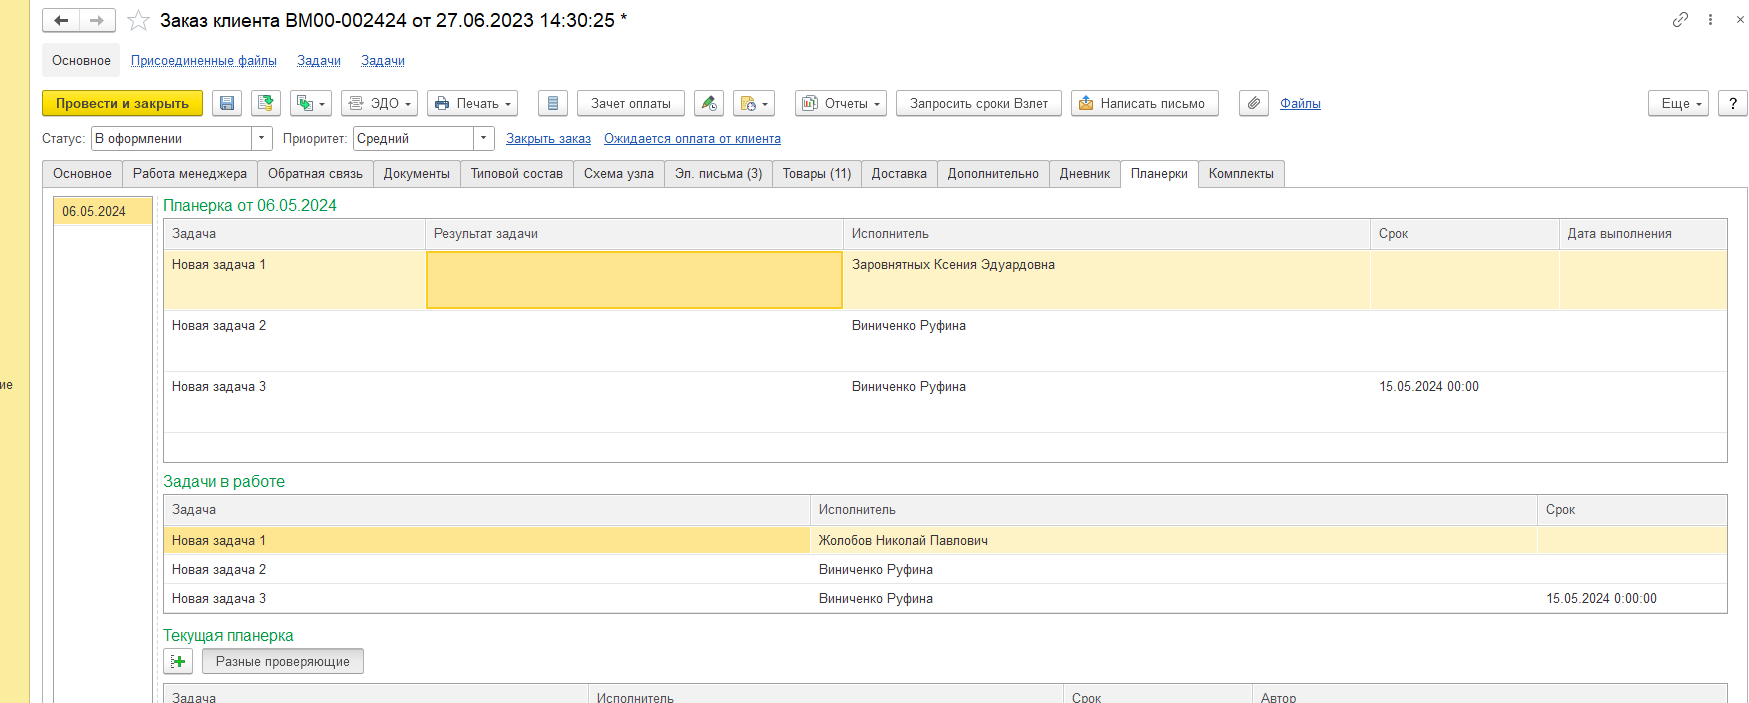Expand the Статус dropdown arrow
The height and width of the screenshot is (703, 1749).
pos(262,138)
